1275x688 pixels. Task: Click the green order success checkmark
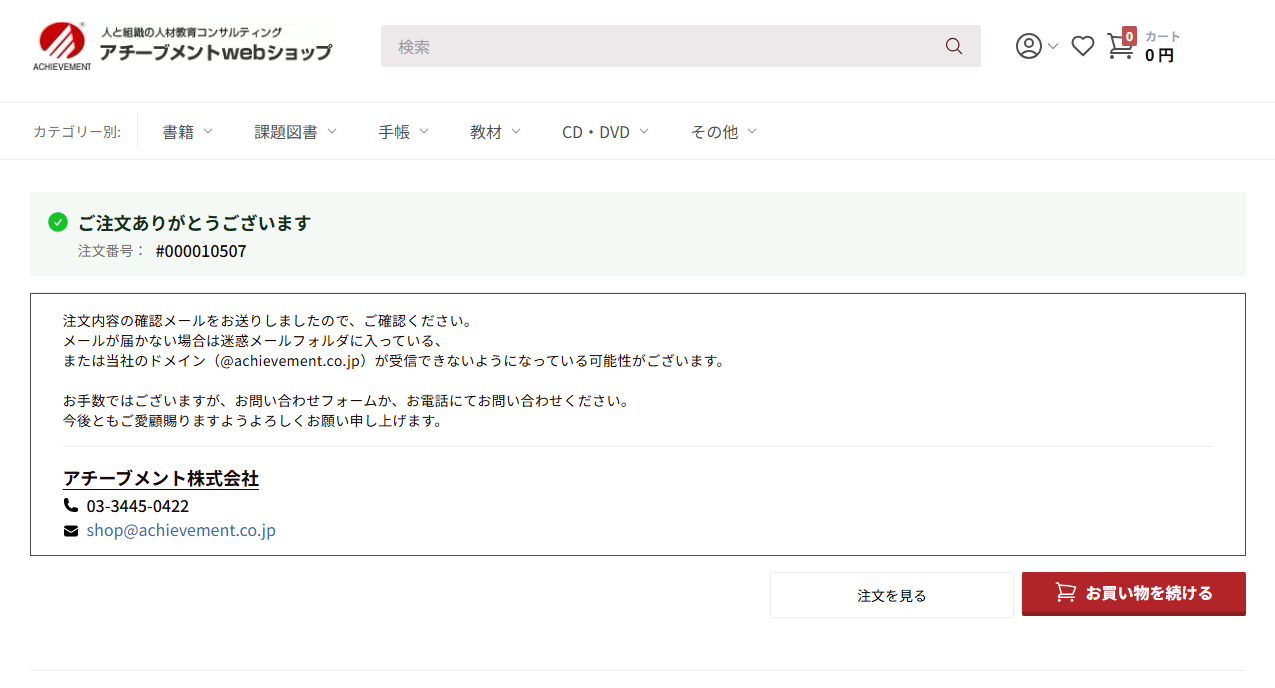pos(58,222)
